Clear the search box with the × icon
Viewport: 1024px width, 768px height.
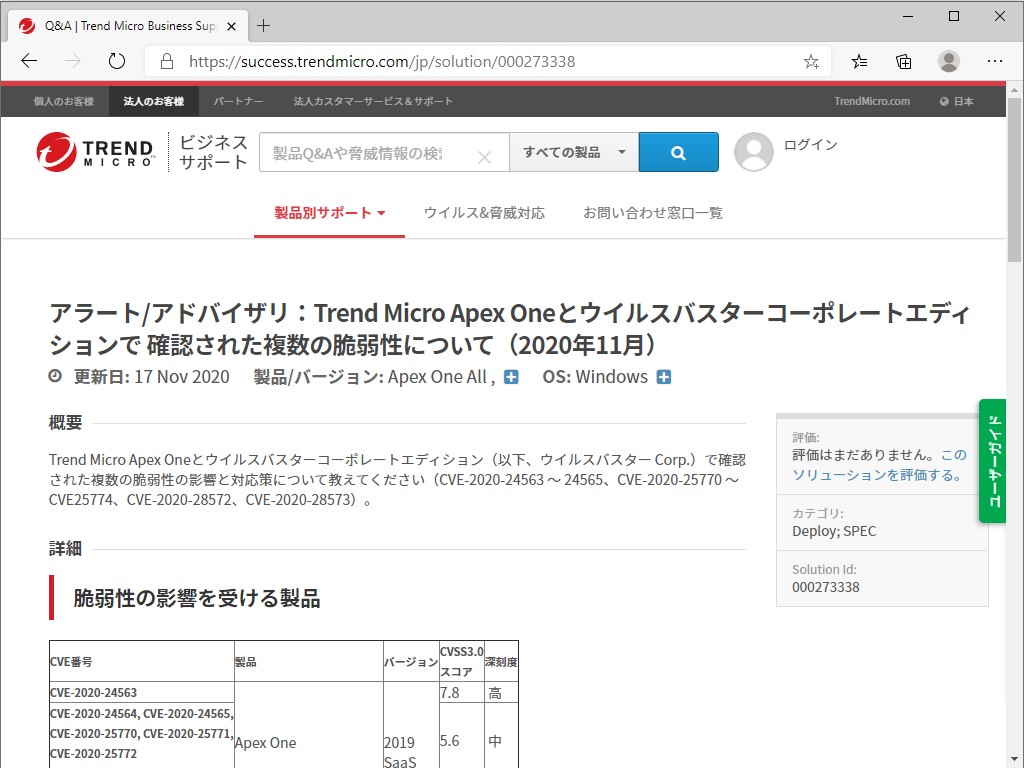click(x=485, y=156)
